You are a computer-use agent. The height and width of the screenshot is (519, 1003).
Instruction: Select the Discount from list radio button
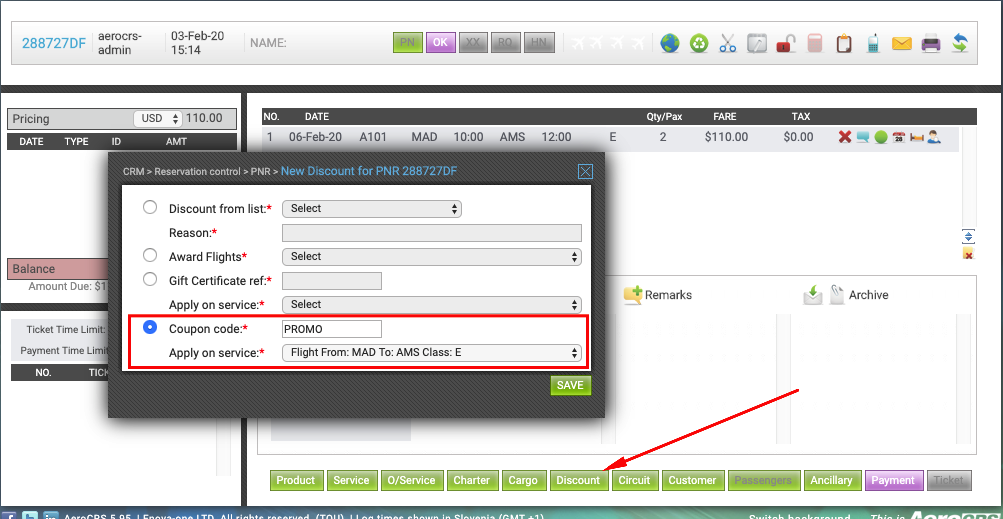(x=150, y=207)
